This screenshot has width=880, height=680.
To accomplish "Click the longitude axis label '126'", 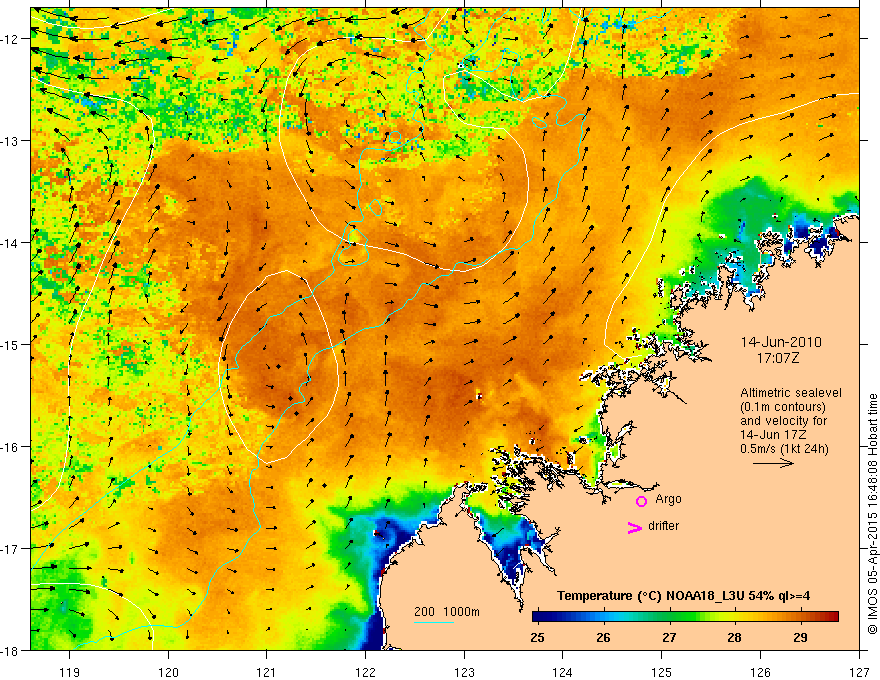I will (x=760, y=672).
